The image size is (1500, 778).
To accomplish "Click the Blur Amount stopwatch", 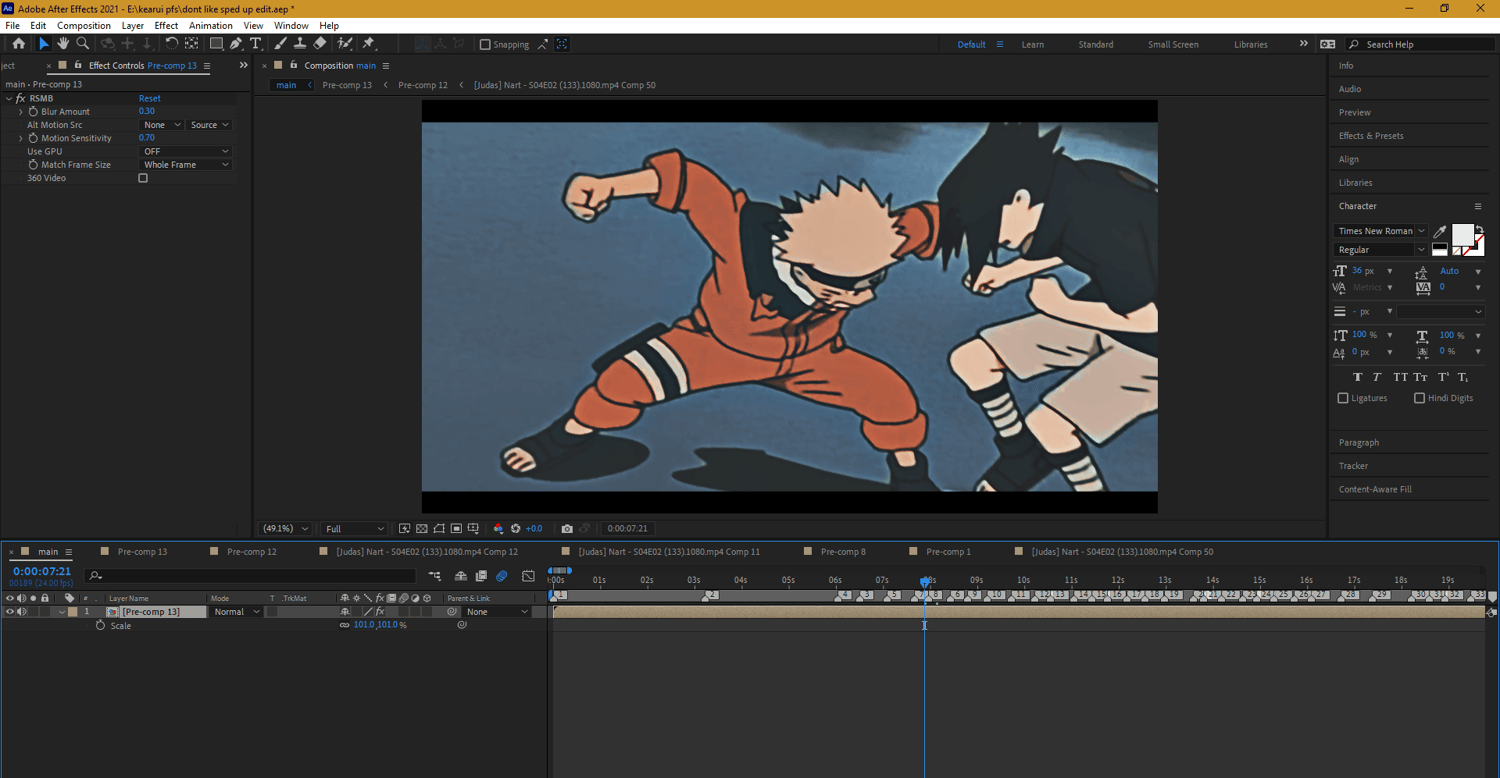I will [x=33, y=112].
